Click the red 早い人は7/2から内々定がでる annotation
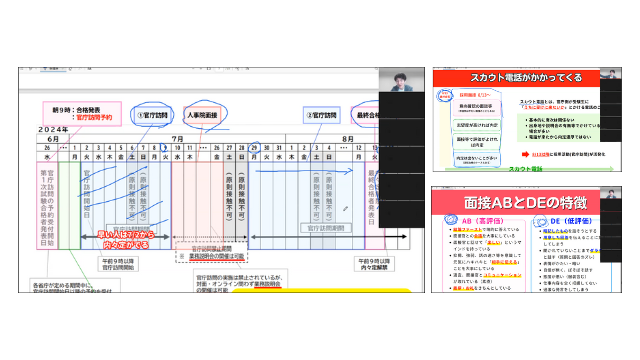 [x=126, y=240]
